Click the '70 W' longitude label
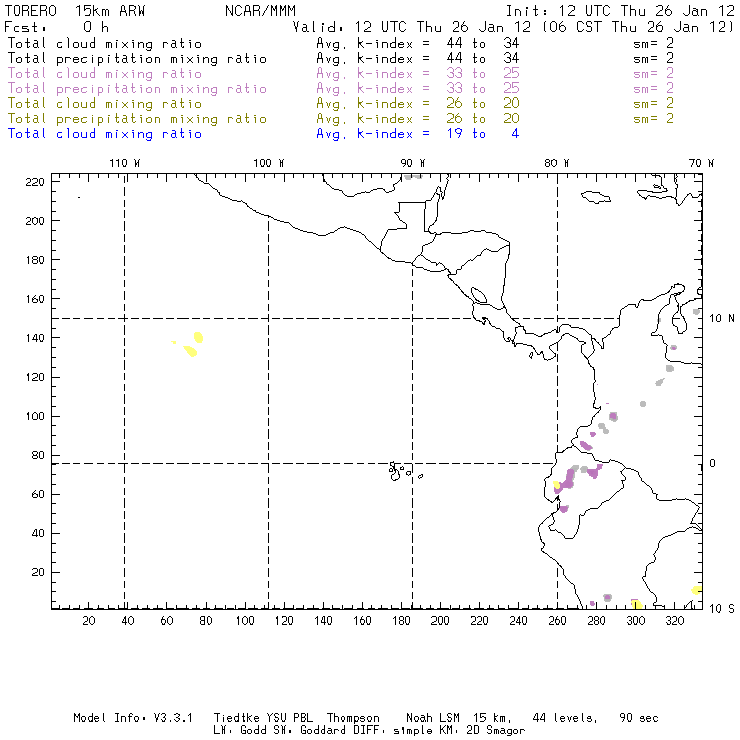Image resolution: width=740 pixels, height=740 pixels. click(x=701, y=163)
